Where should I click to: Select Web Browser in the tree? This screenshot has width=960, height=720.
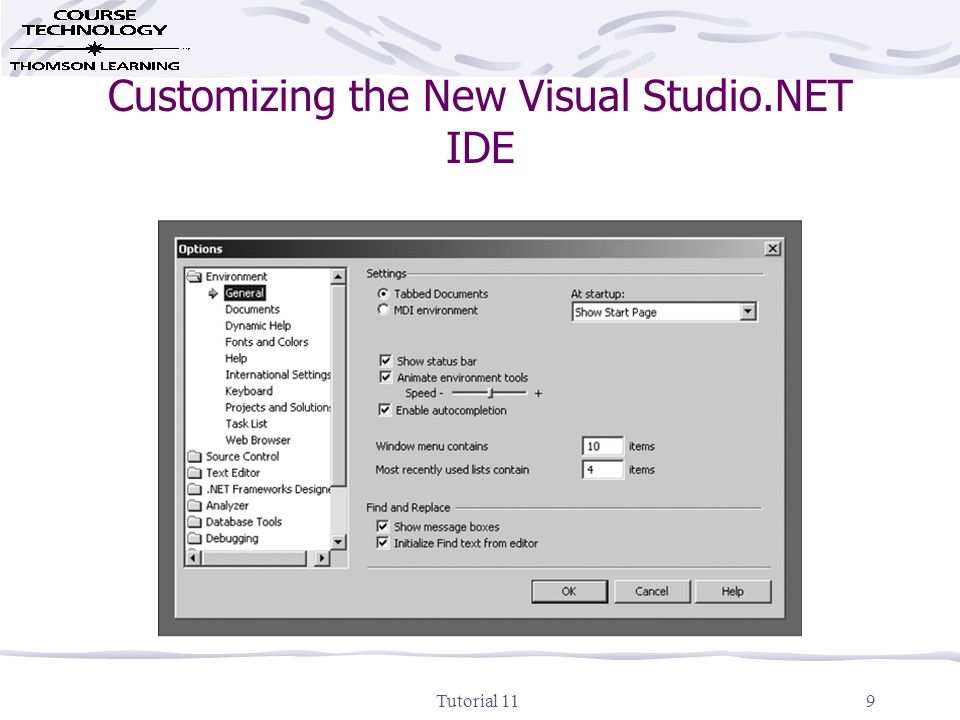coord(258,440)
